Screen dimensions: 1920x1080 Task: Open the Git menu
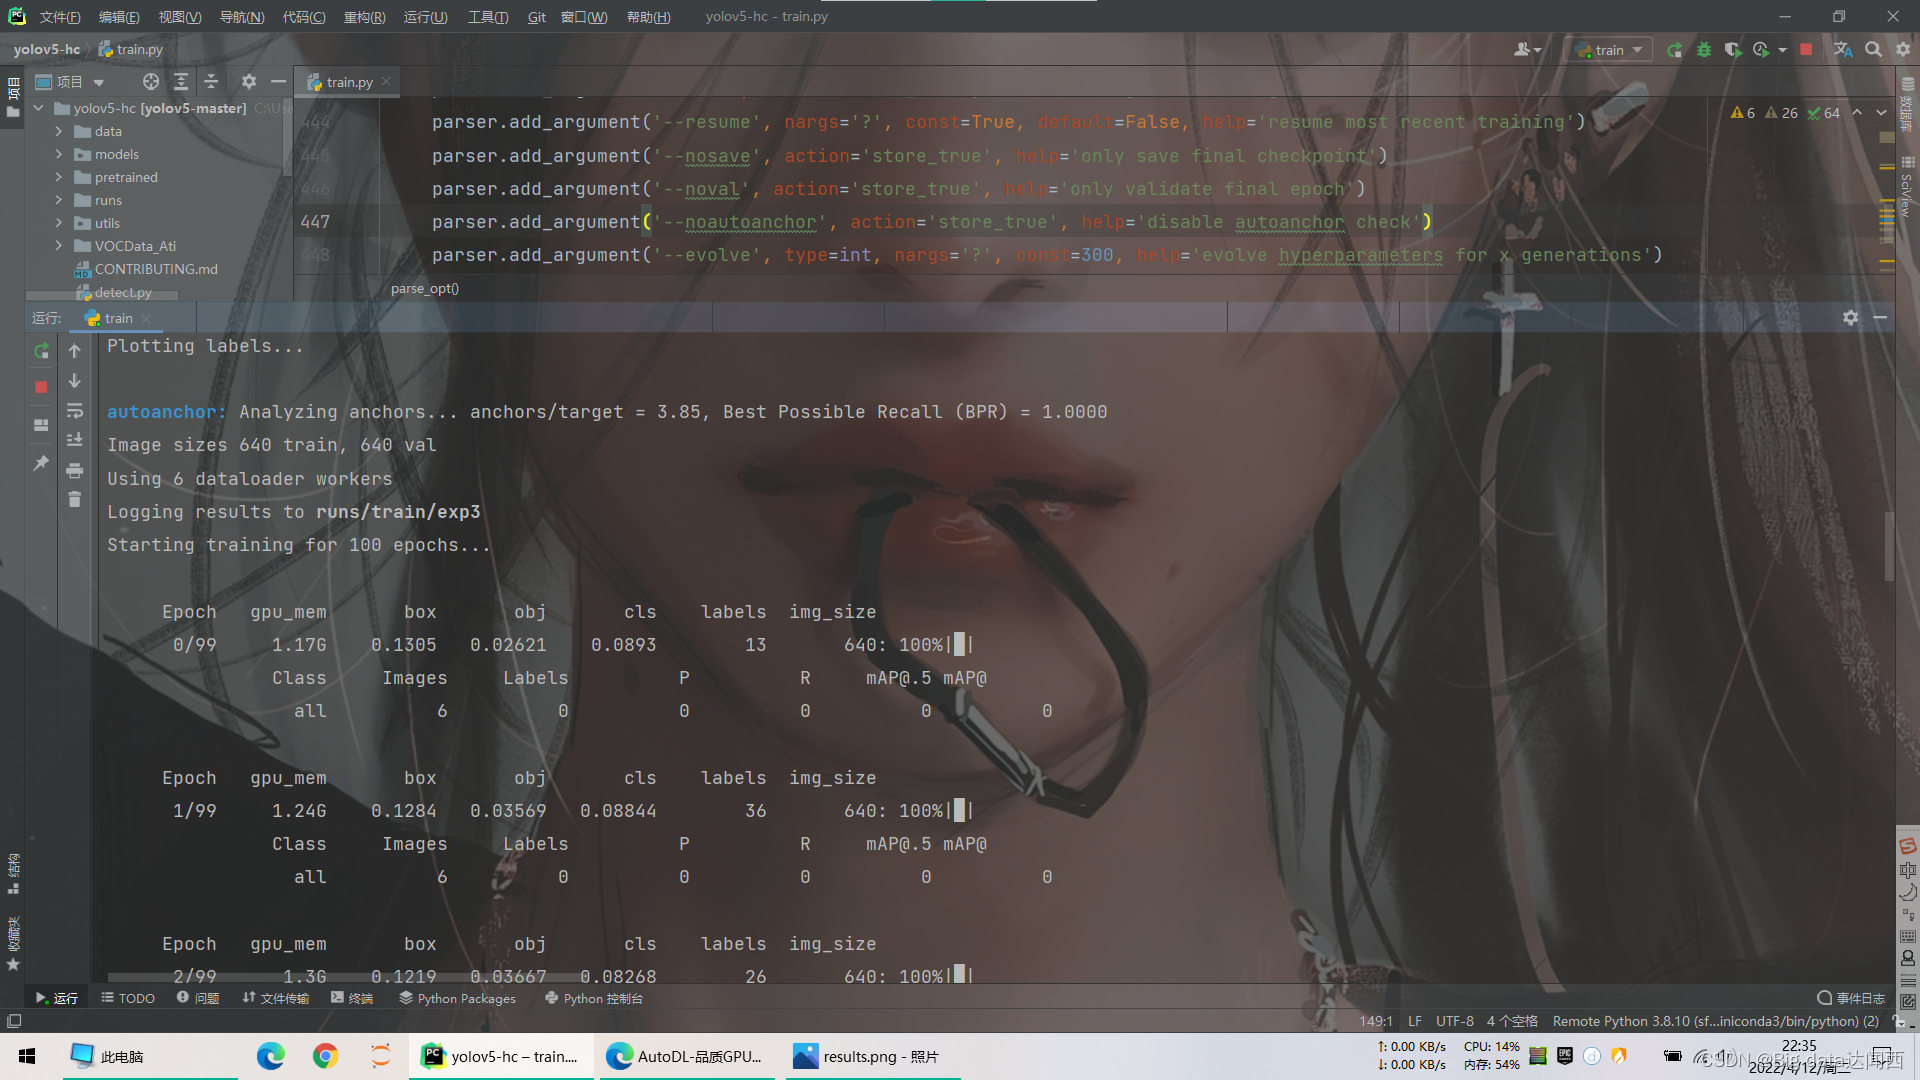pos(536,17)
